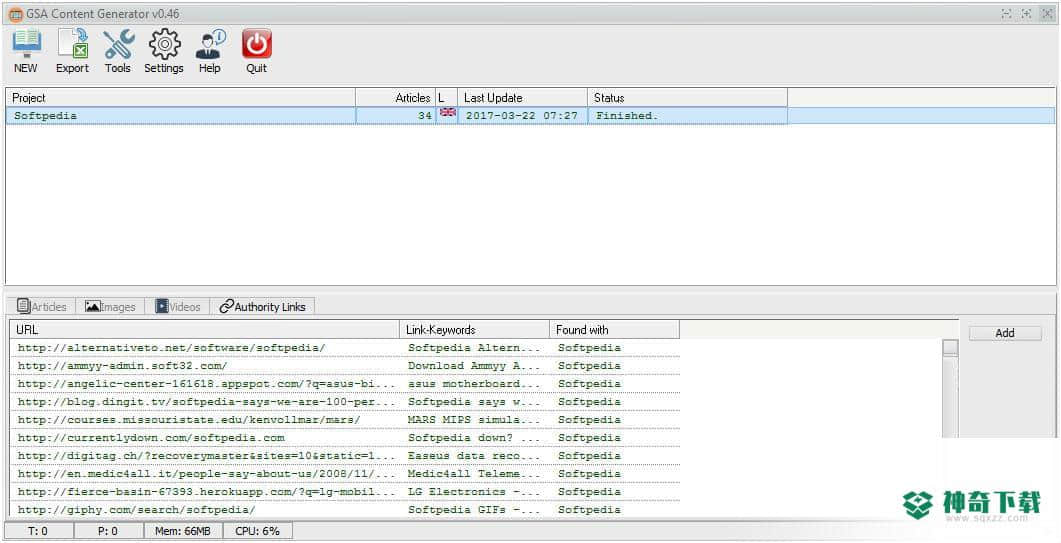Click the 'Softpedia GIFs' keyword cell
The height and width of the screenshot is (543, 1061).
pyautogui.click(x=474, y=510)
